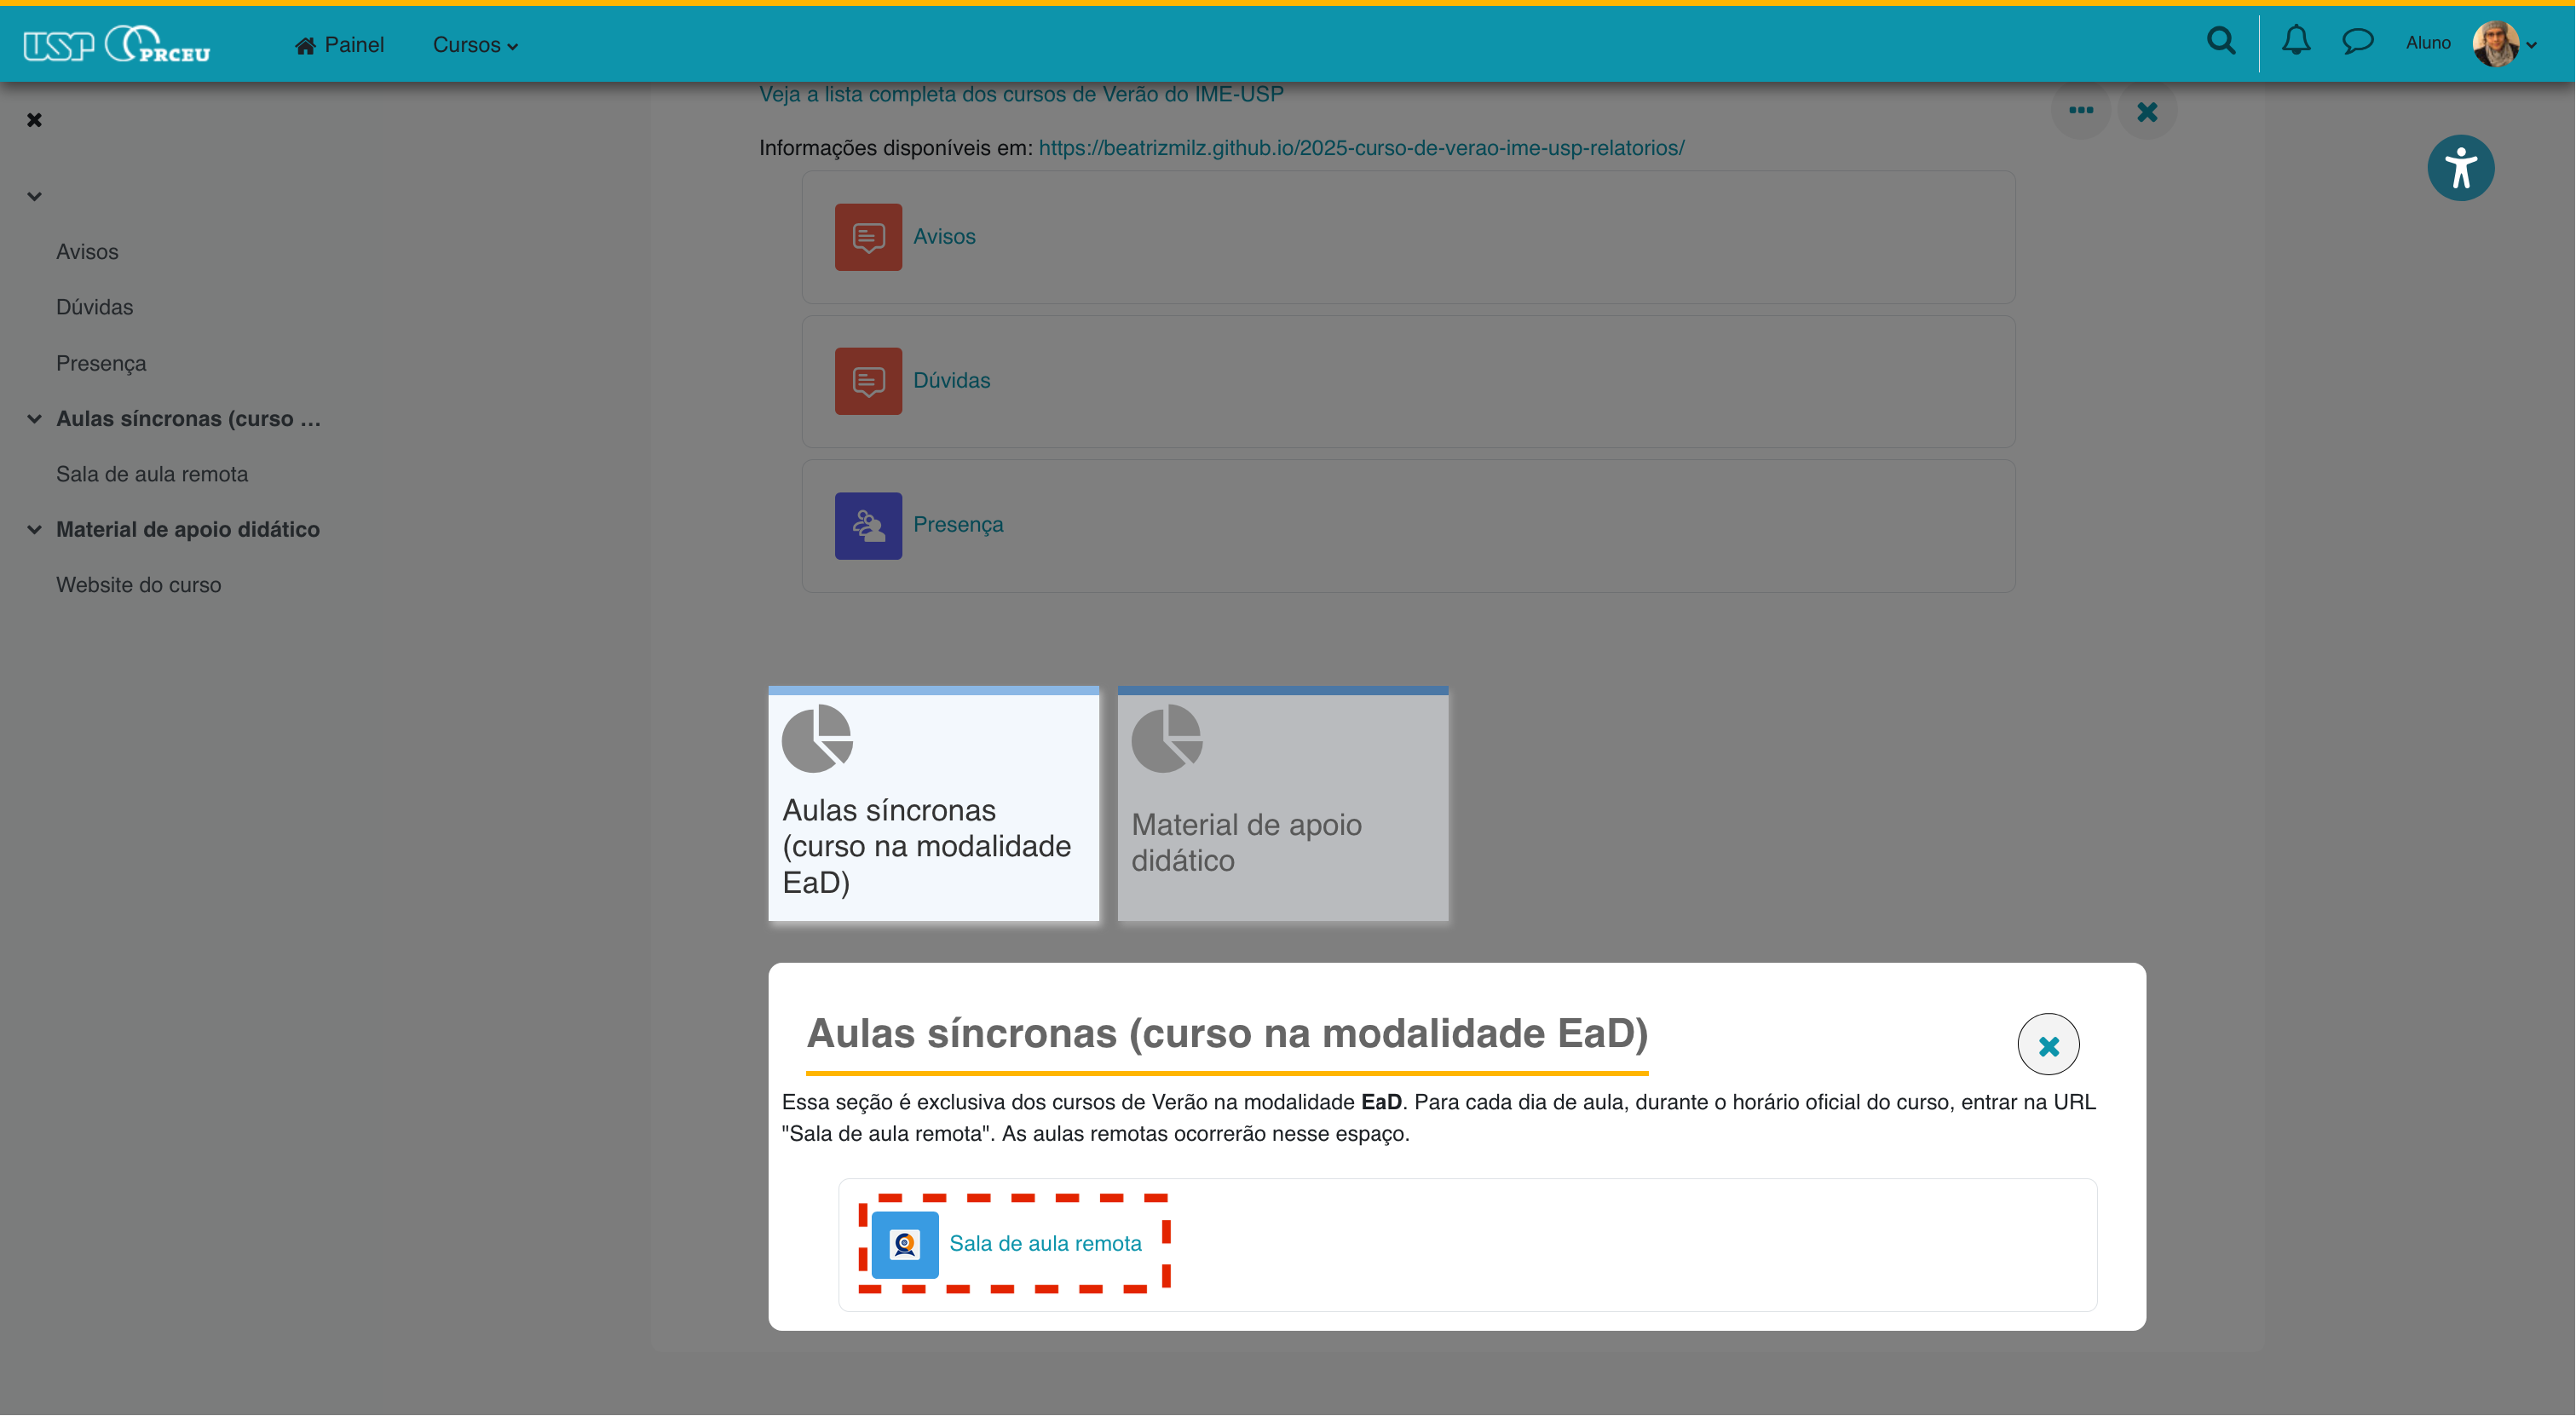
Task: Open the accessibility widget button
Action: tap(2460, 168)
